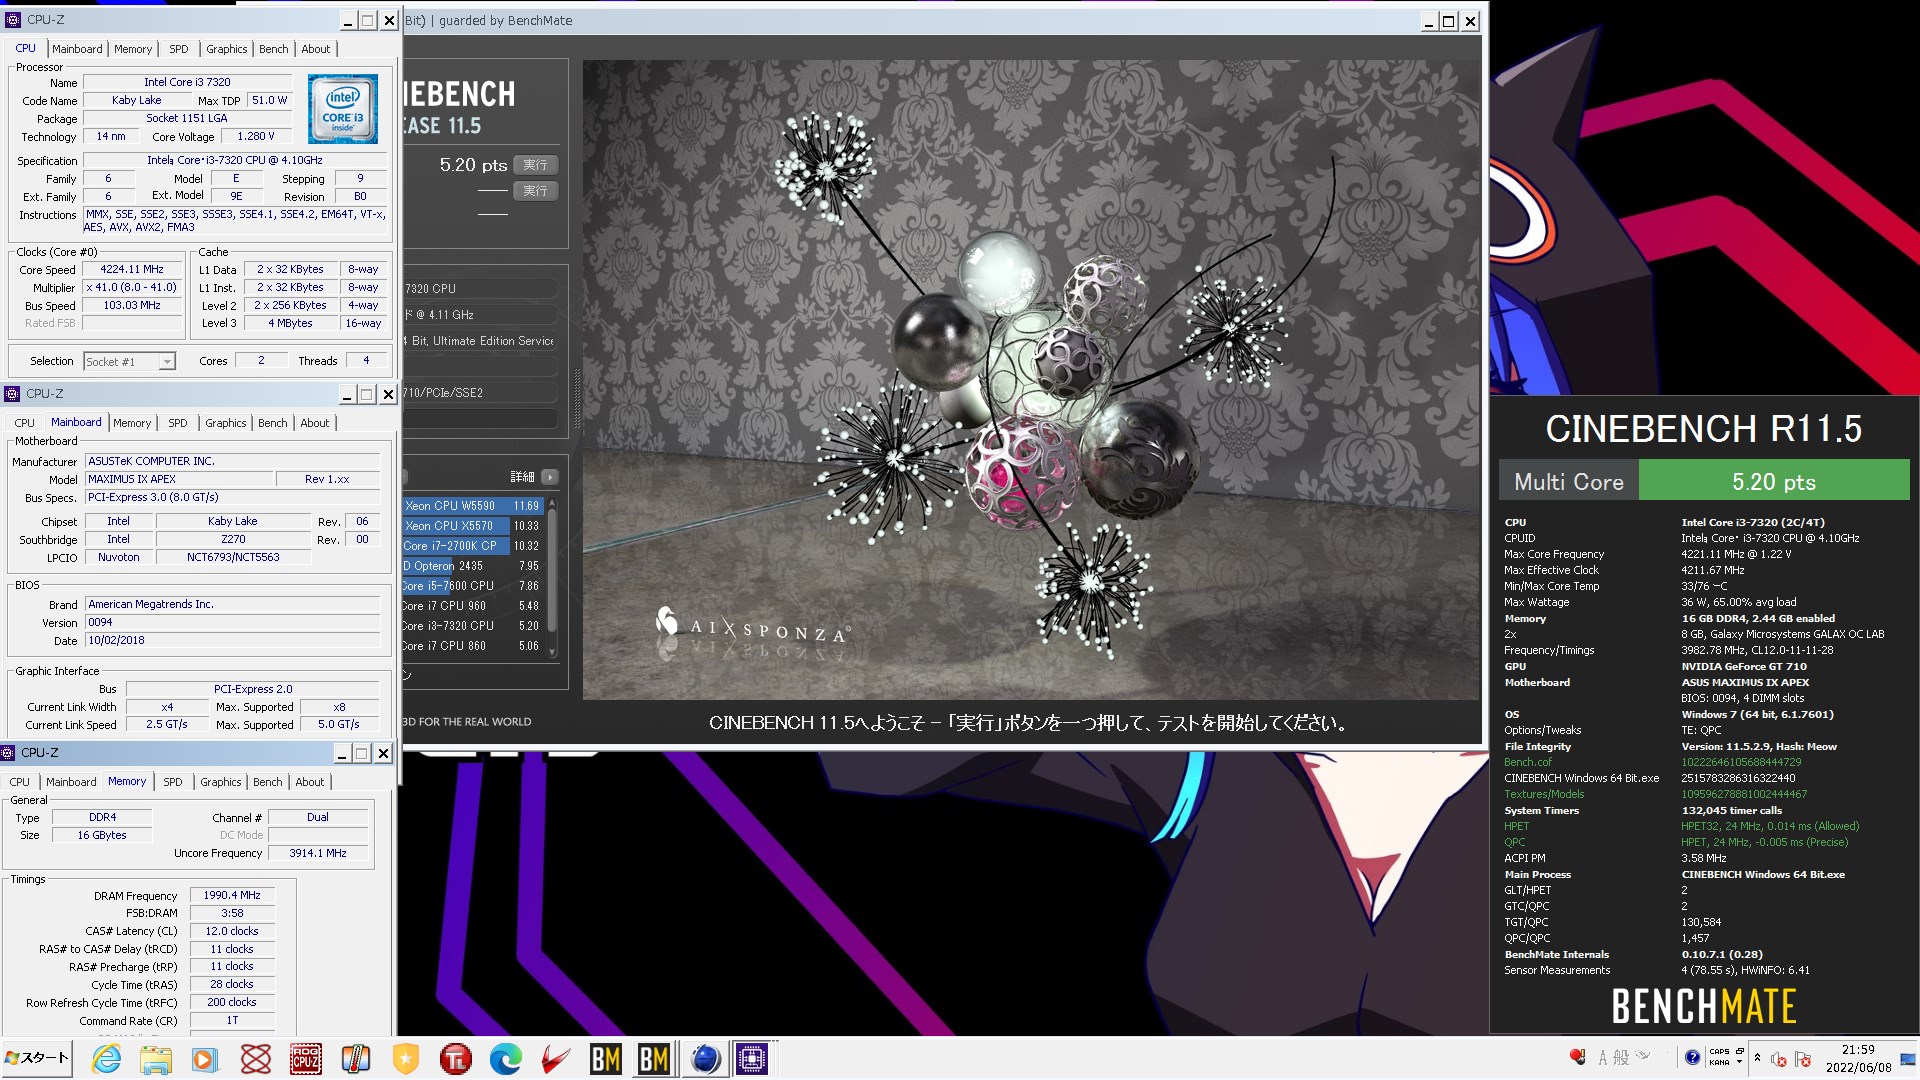The image size is (1920, 1080).
Task: Select Graphics tab in top CPU-Z window
Action: pos(227,49)
